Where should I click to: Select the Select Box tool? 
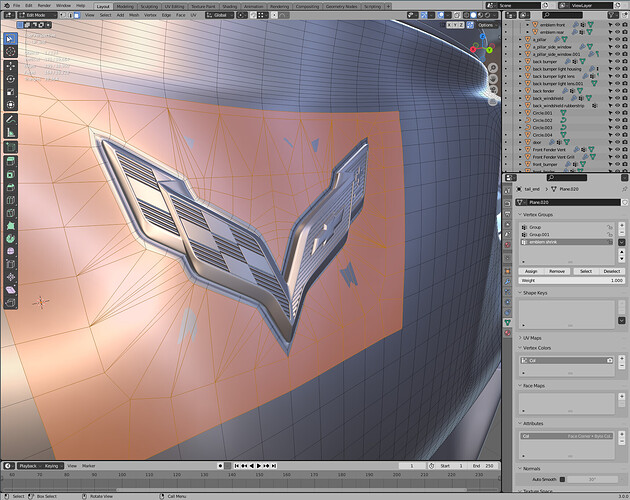(x=10, y=39)
